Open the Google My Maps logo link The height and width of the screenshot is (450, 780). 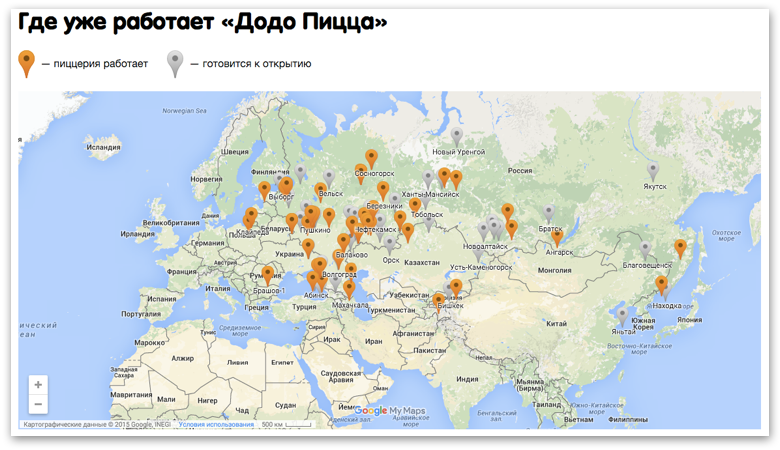click(390, 411)
